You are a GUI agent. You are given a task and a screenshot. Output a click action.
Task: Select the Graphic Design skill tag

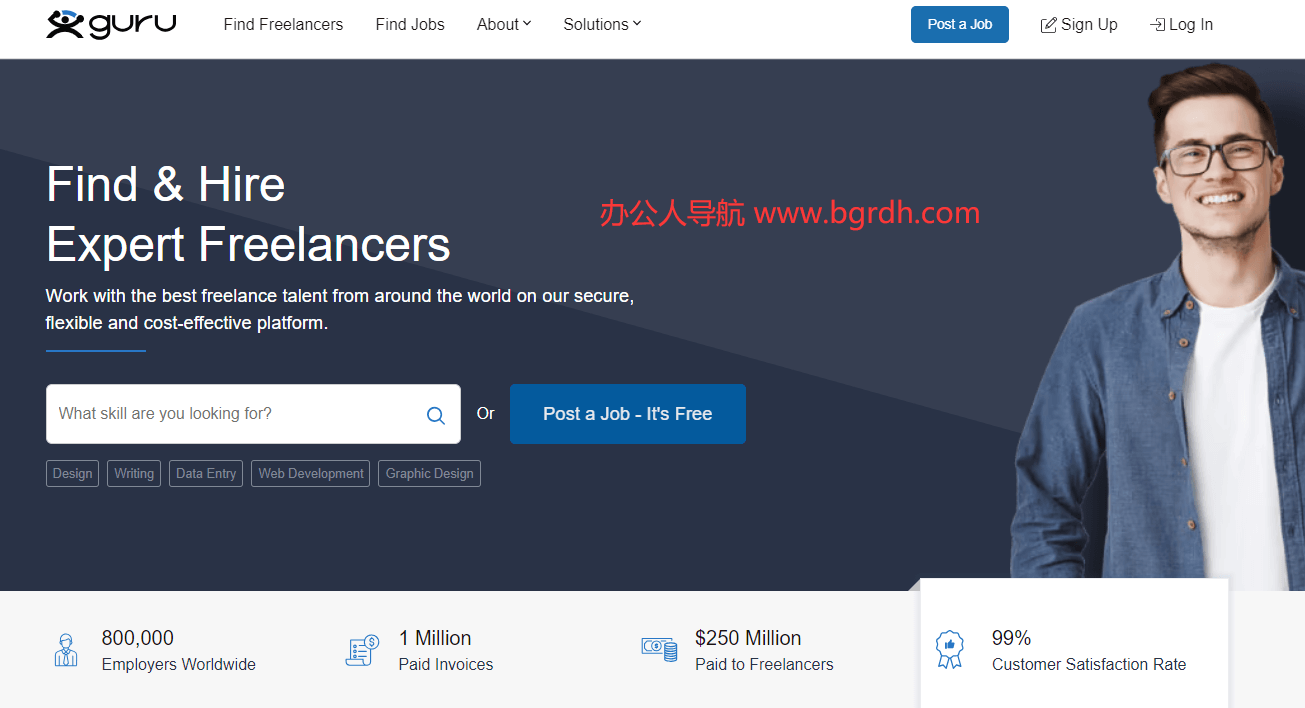429,474
